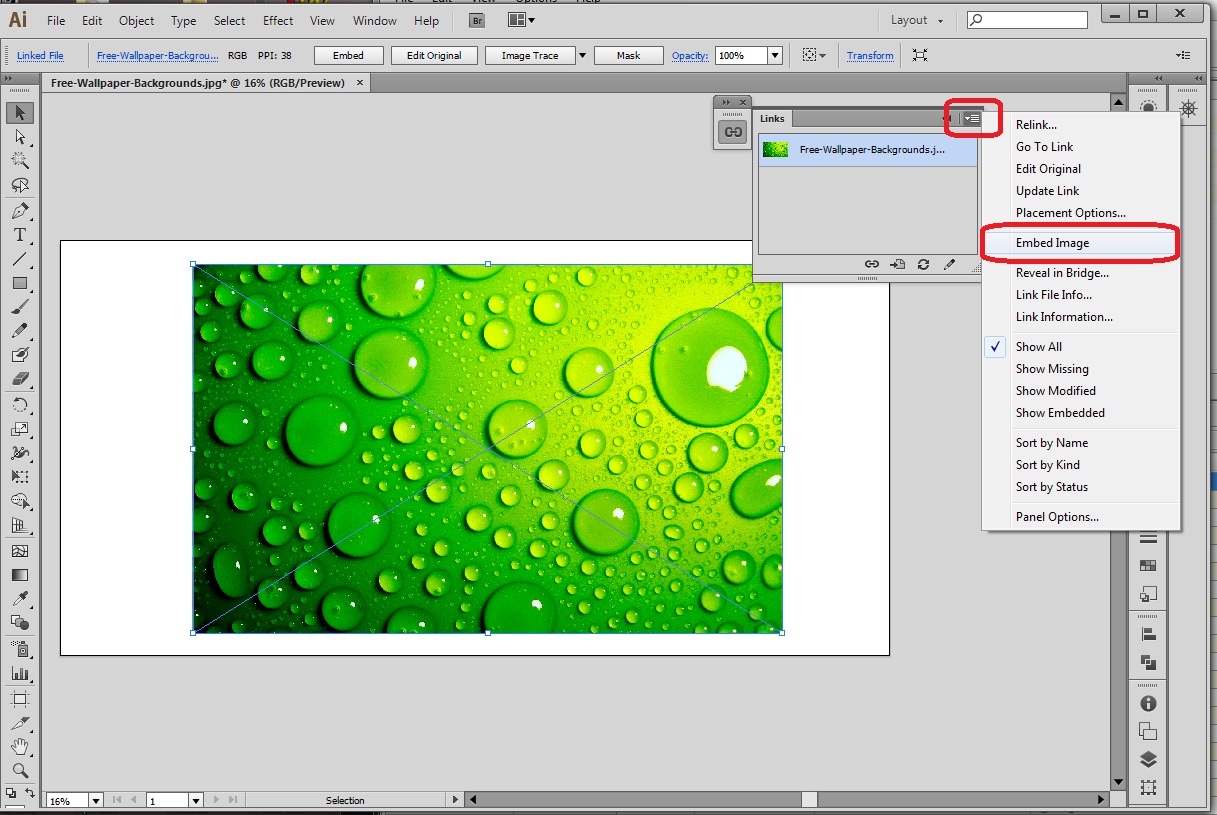Click the Edit Original pencil icon
Viewport: 1217px width, 815px height.
pyautogui.click(x=949, y=264)
